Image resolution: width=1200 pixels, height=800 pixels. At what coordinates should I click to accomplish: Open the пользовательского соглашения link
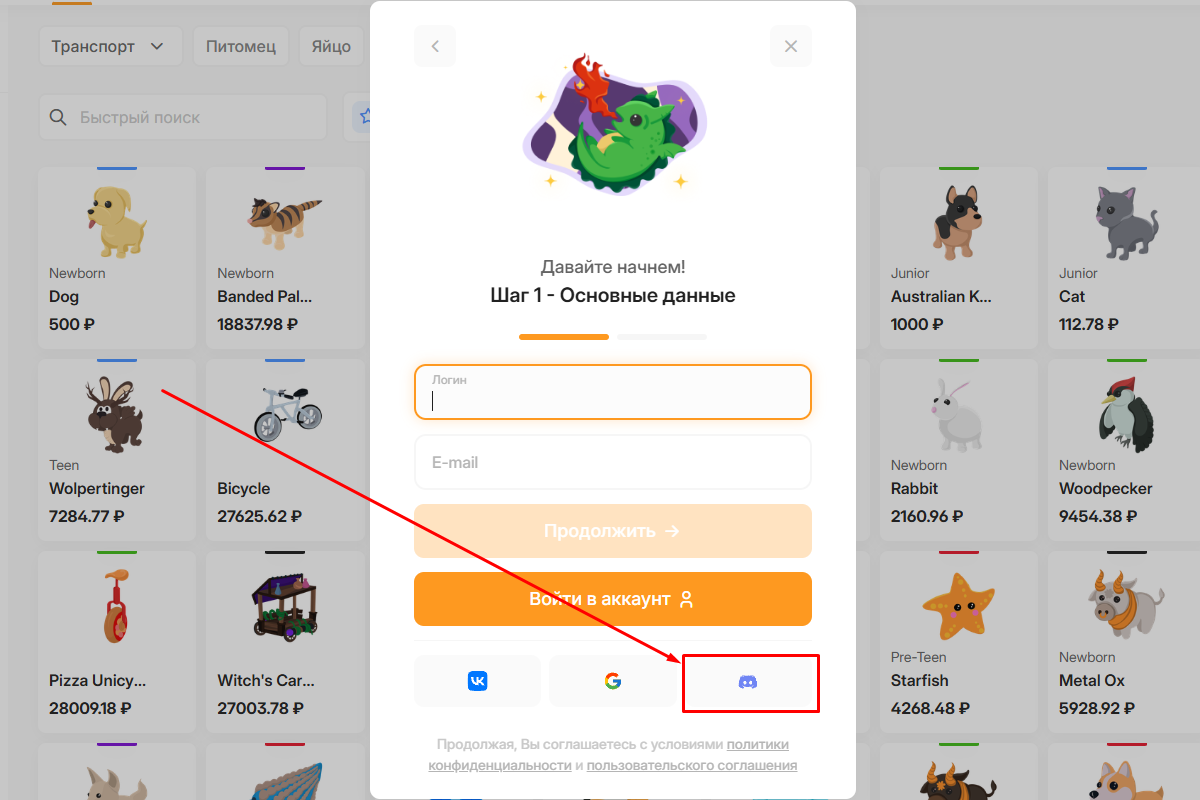click(692, 765)
